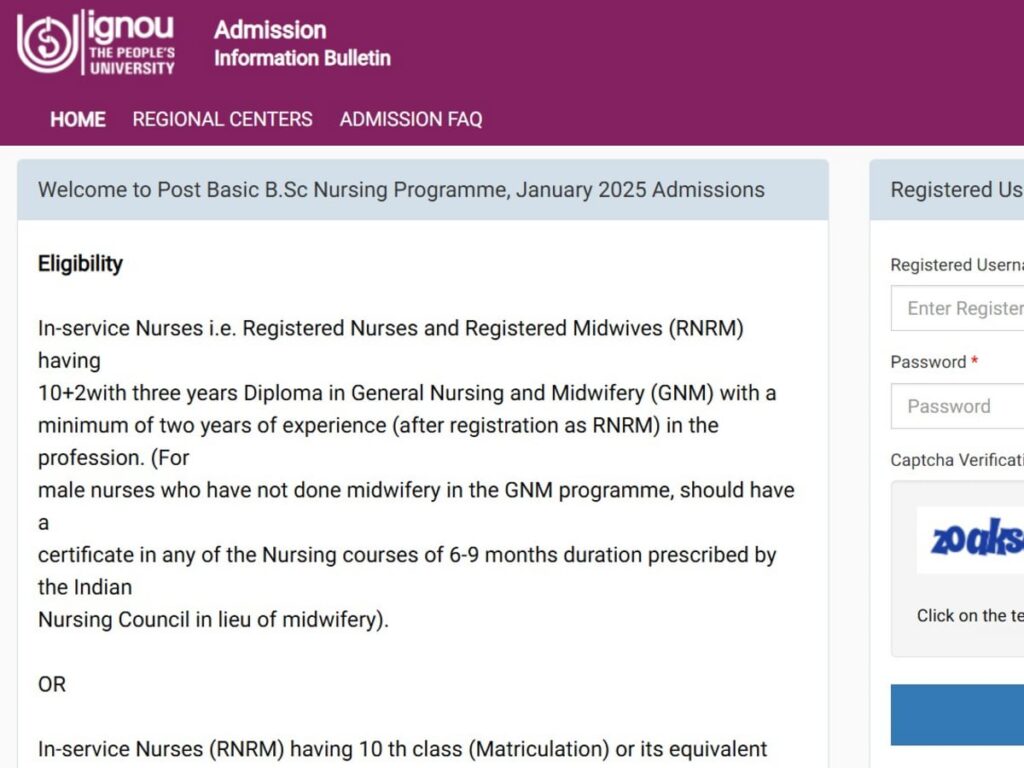Image resolution: width=1024 pixels, height=768 pixels.
Task: Click the paragraph mentioning 10 th class Matriculation
Action: (402, 749)
